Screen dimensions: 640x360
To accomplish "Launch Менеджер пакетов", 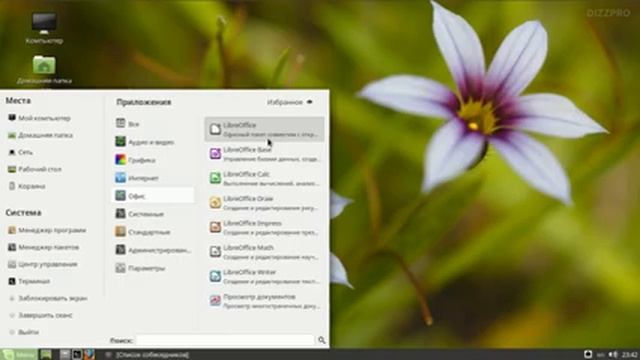I will coord(43,247).
